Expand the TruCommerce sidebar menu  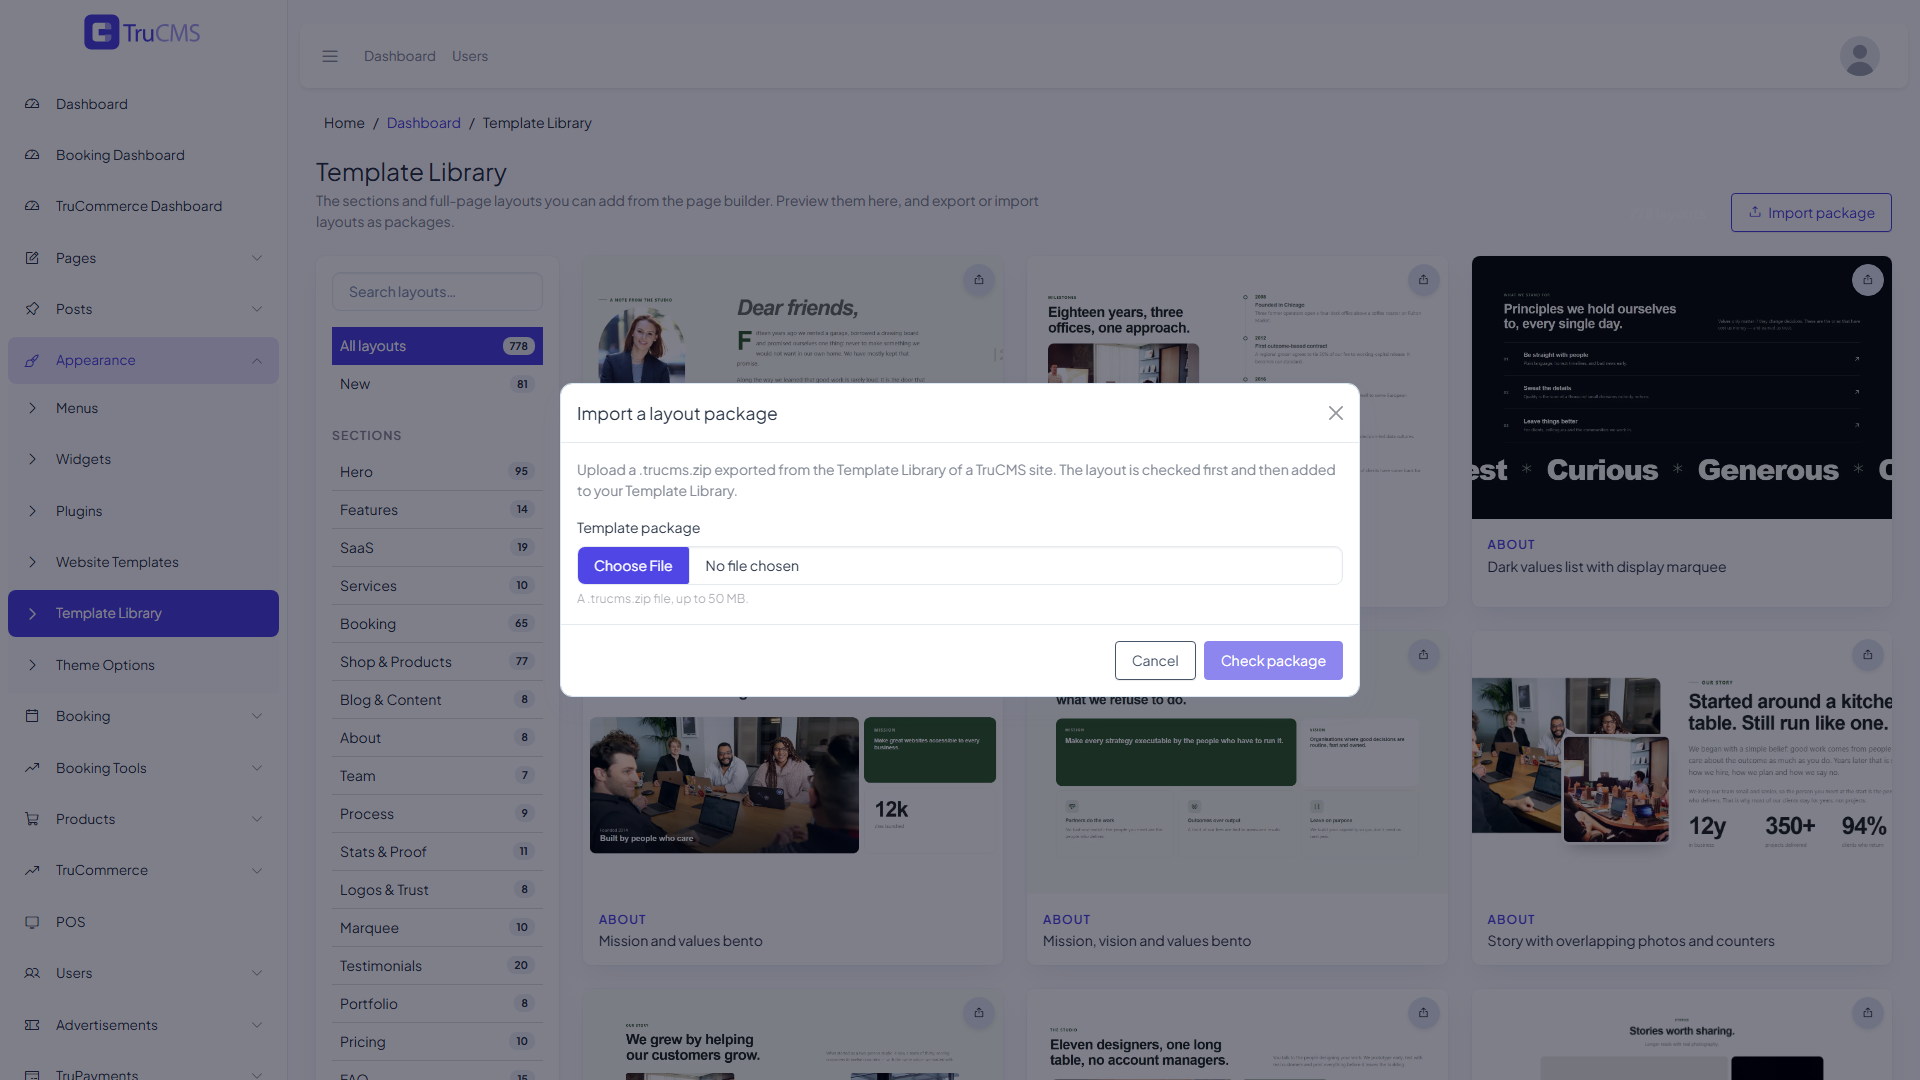(257, 870)
